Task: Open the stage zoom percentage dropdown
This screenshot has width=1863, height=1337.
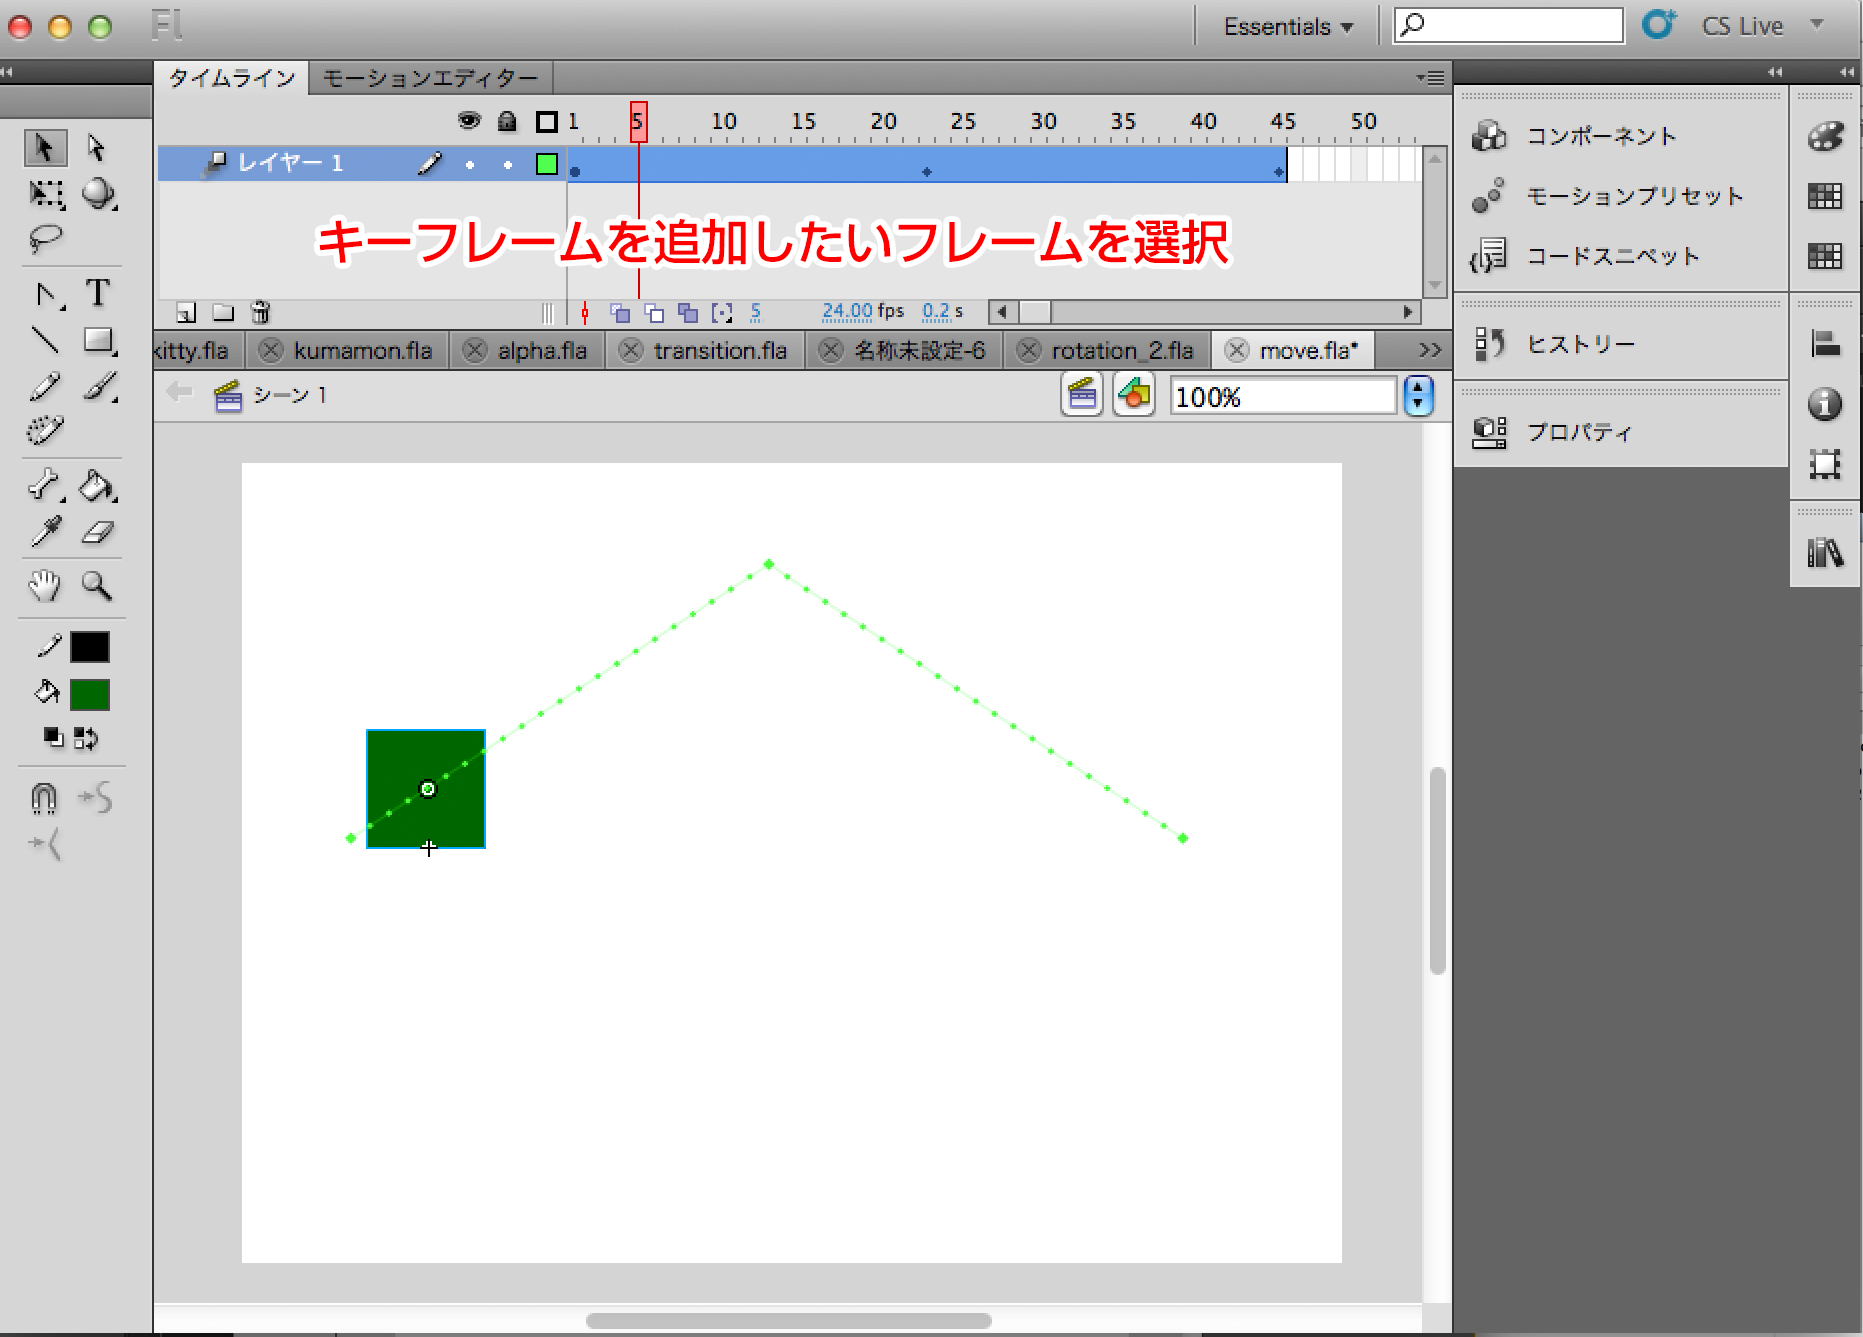Action: 1418,396
